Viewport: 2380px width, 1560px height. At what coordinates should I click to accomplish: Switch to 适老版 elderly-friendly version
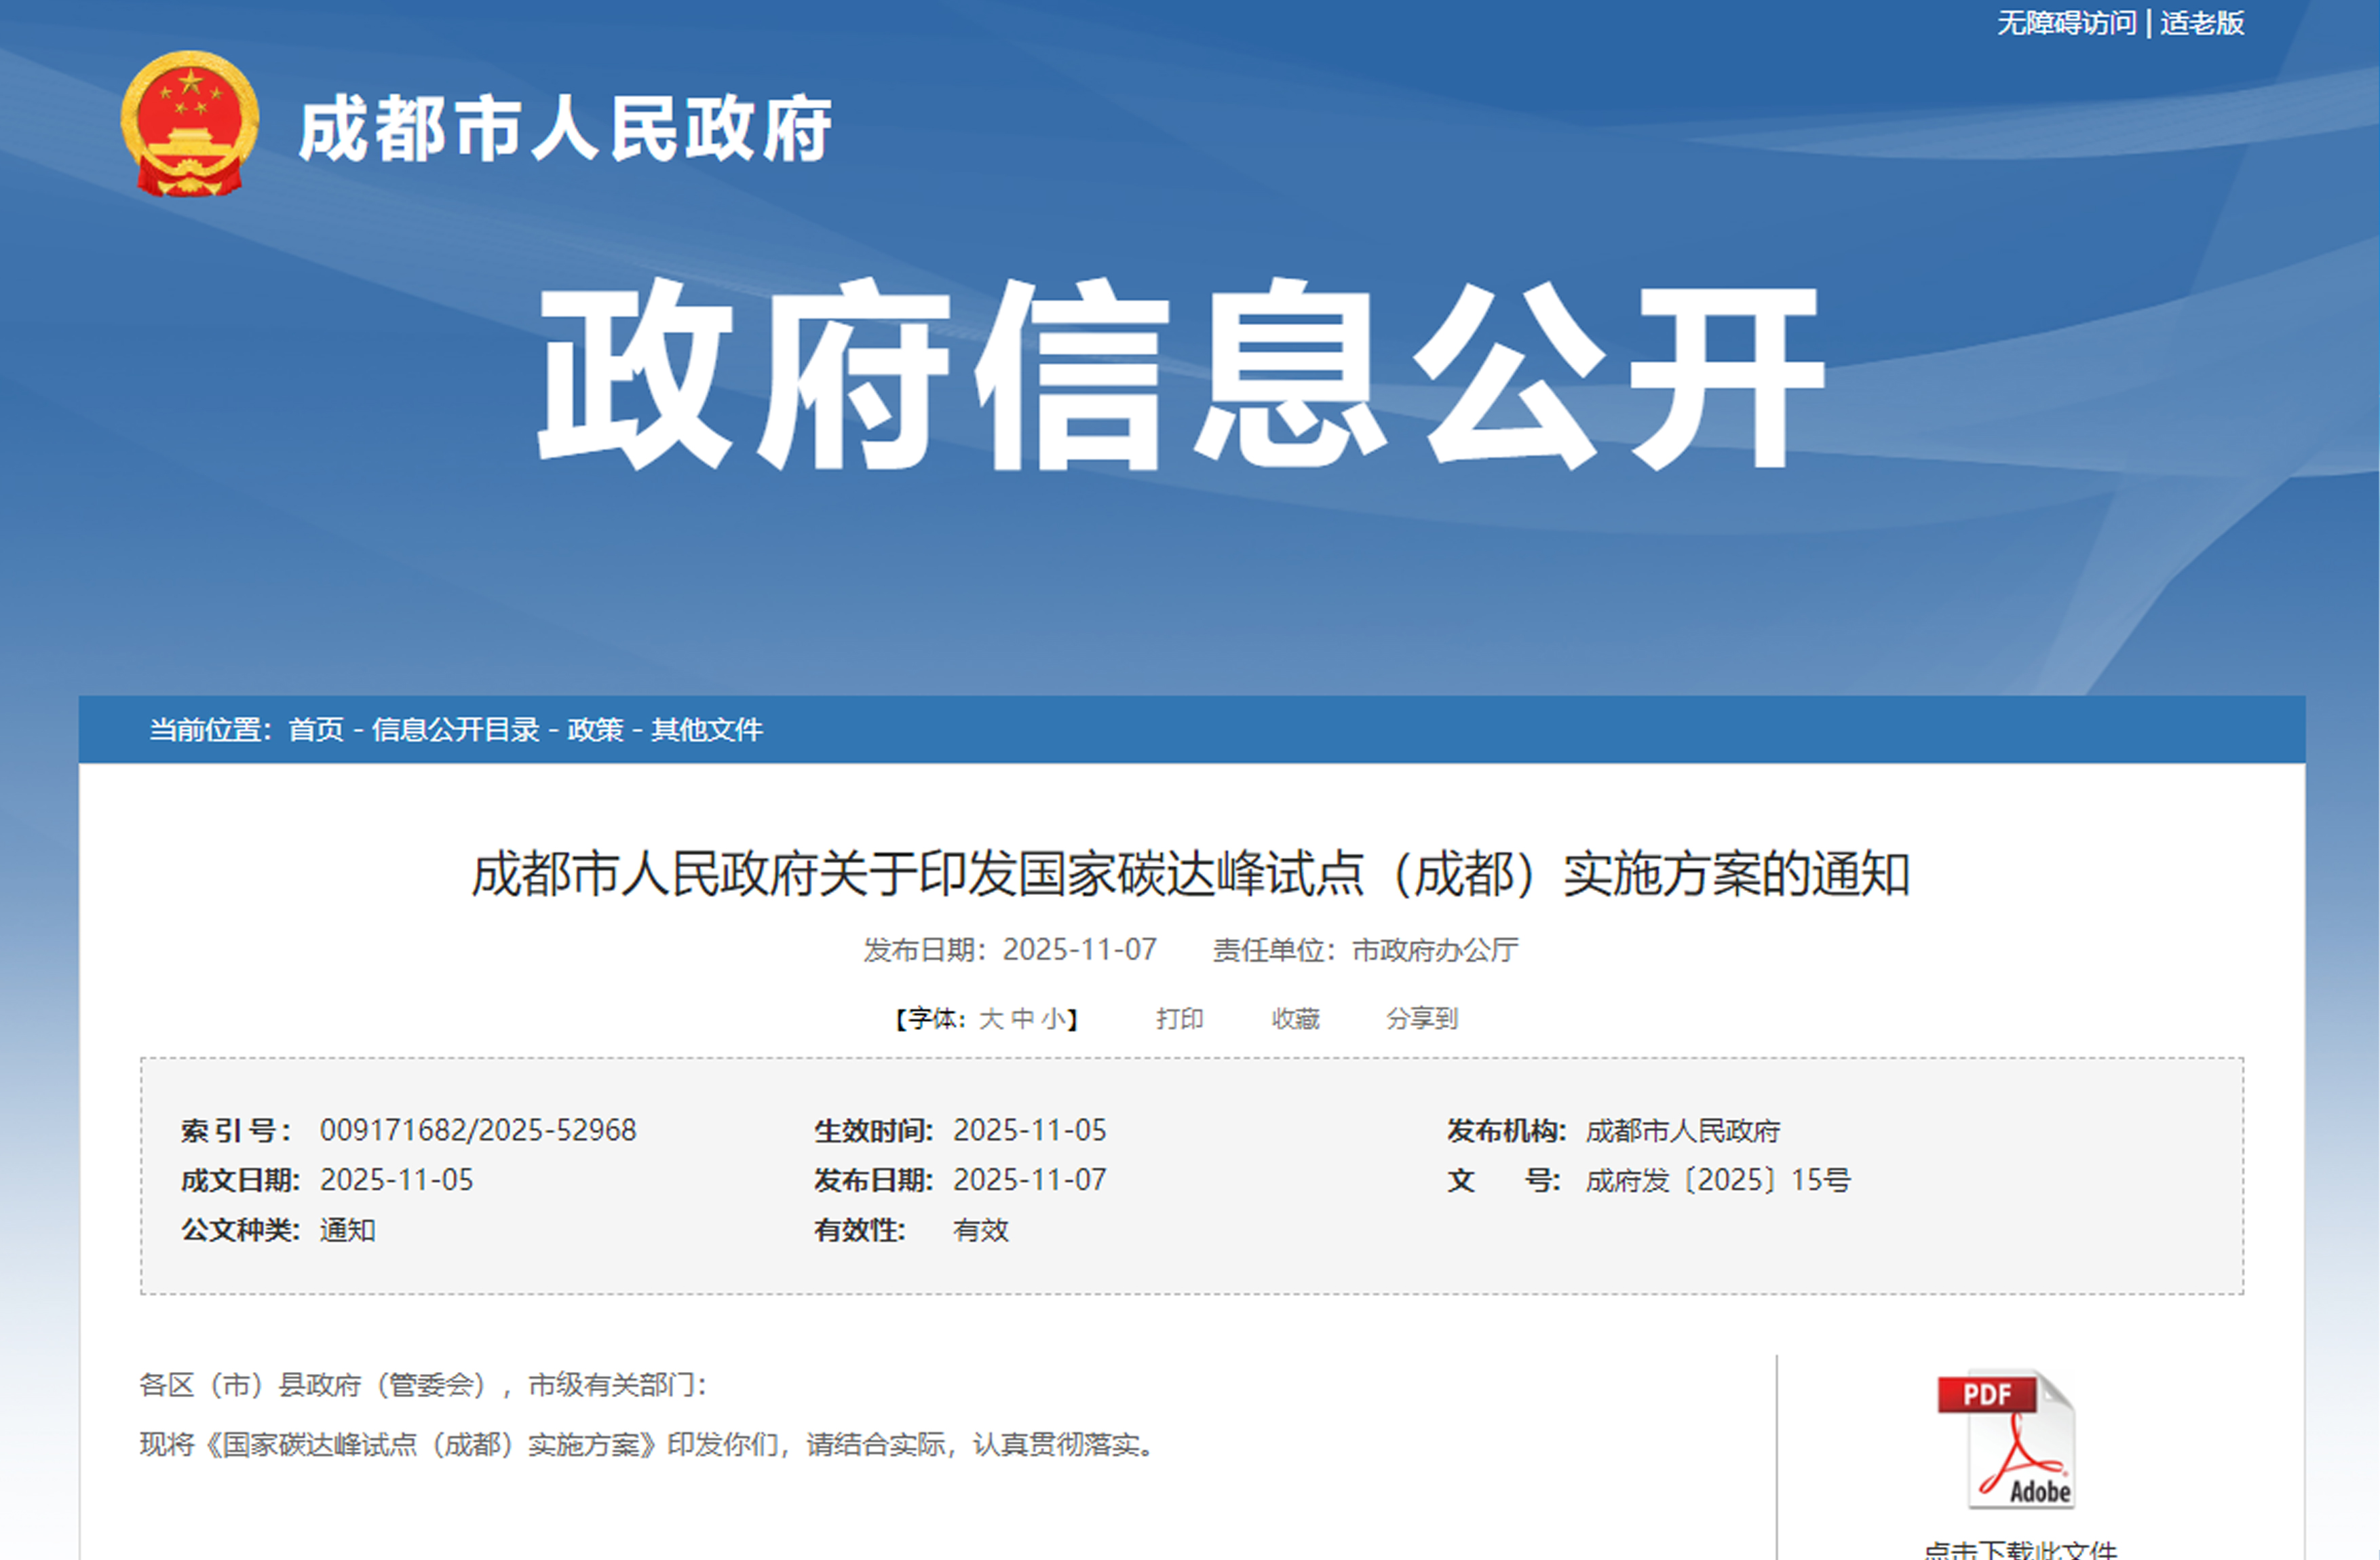point(2202,23)
